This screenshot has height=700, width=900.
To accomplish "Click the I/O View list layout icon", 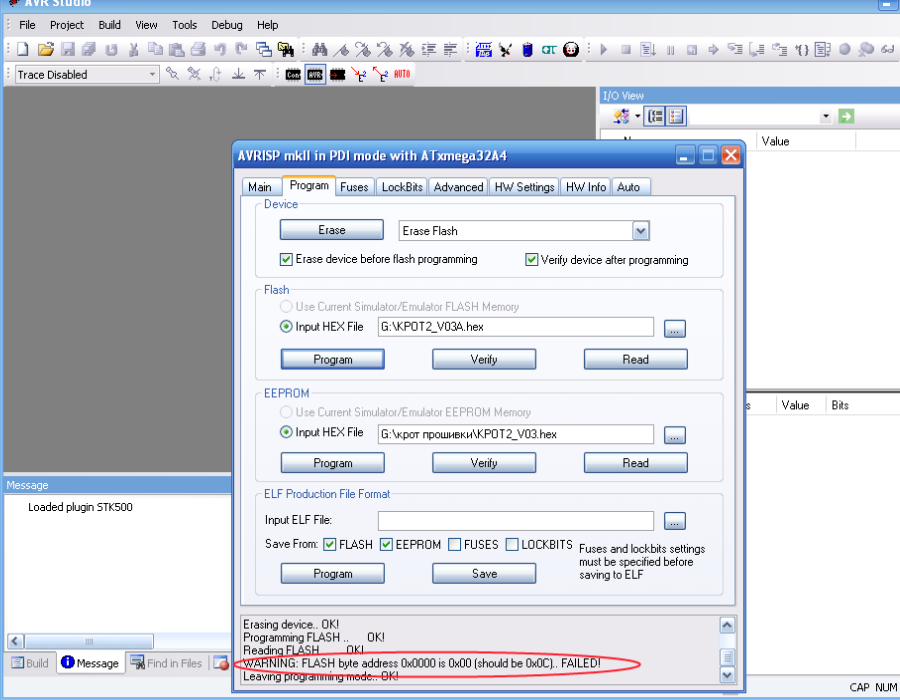I will coord(676,116).
